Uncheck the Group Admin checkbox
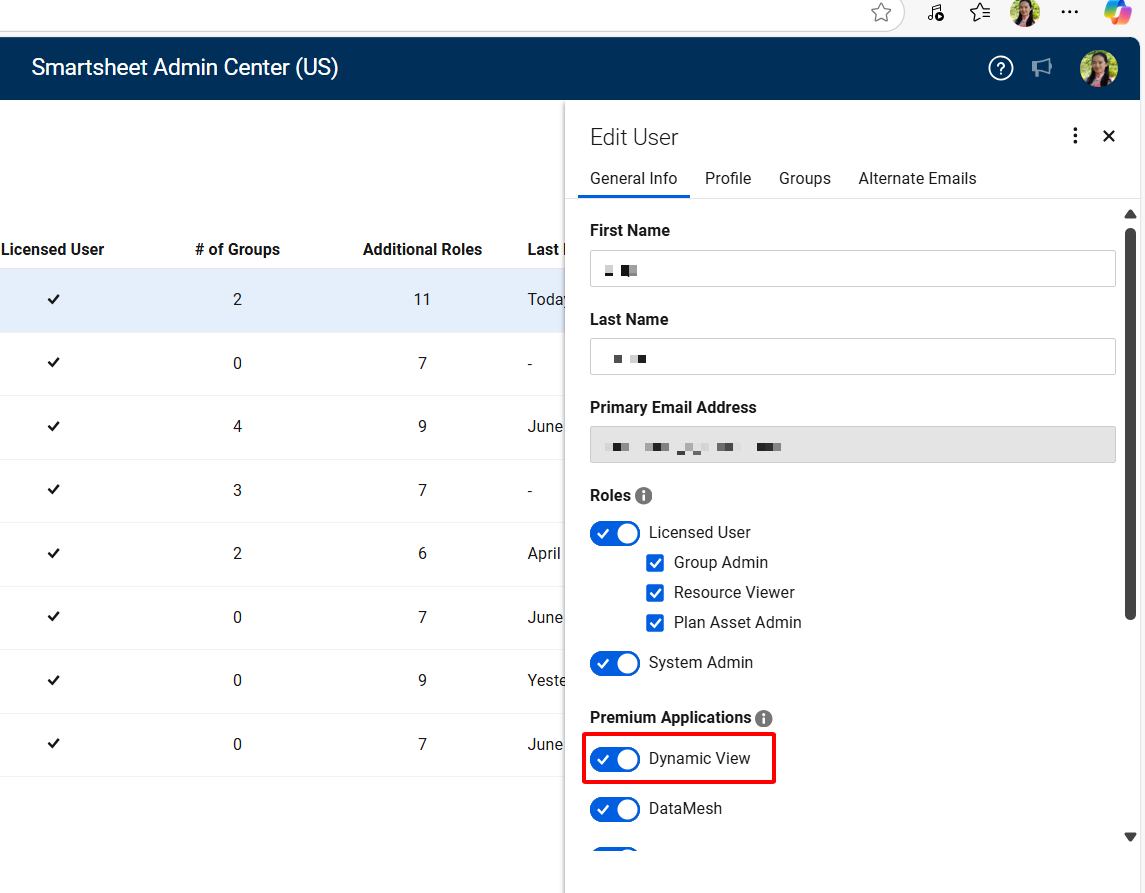Screen dimensions: 1145x893 click(655, 563)
